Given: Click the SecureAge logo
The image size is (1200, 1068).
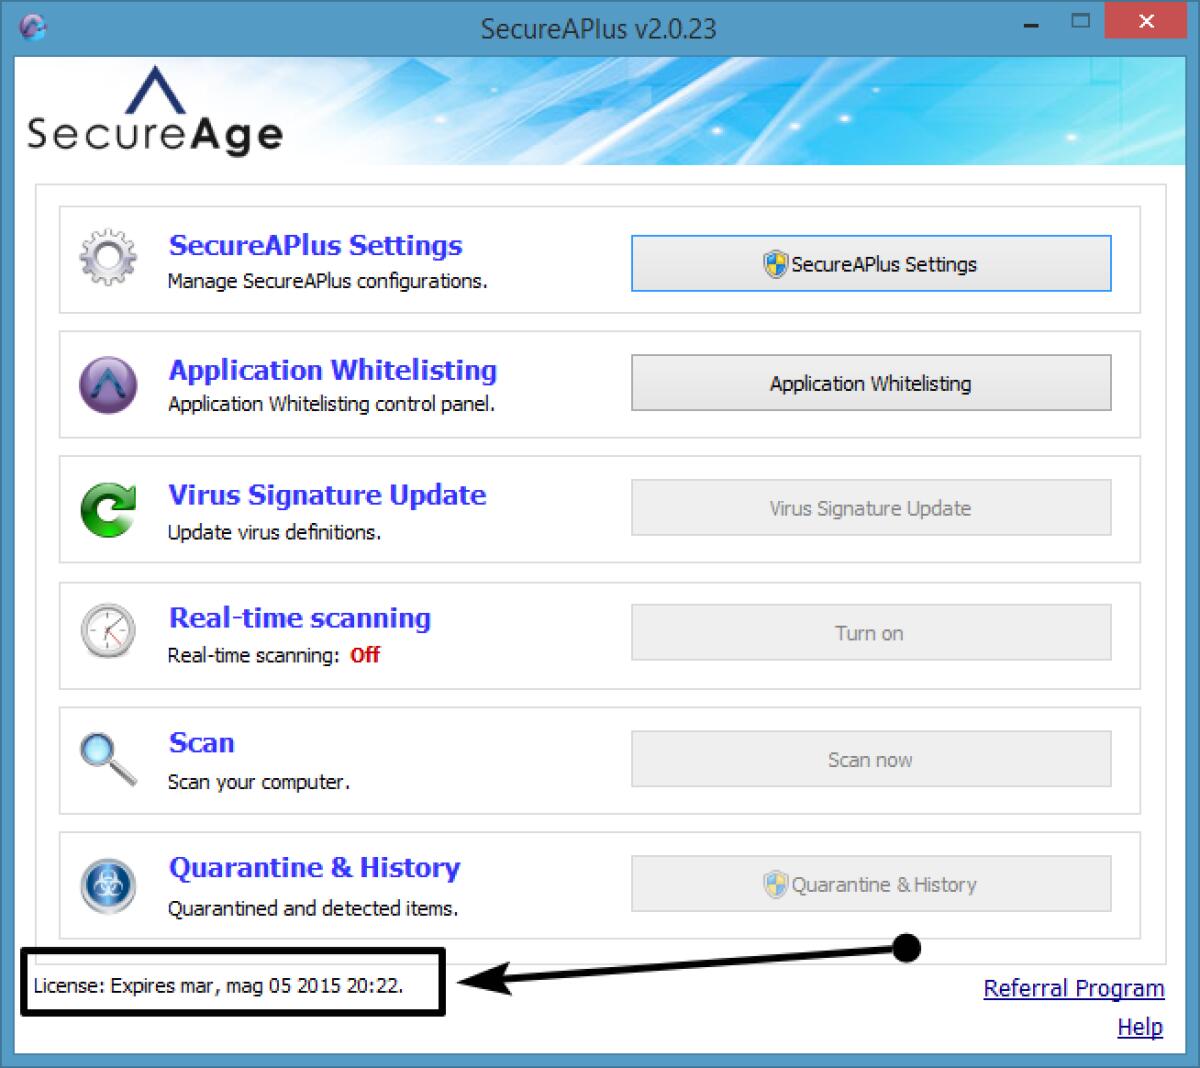Looking at the screenshot, I should click(x=155, y=113).
